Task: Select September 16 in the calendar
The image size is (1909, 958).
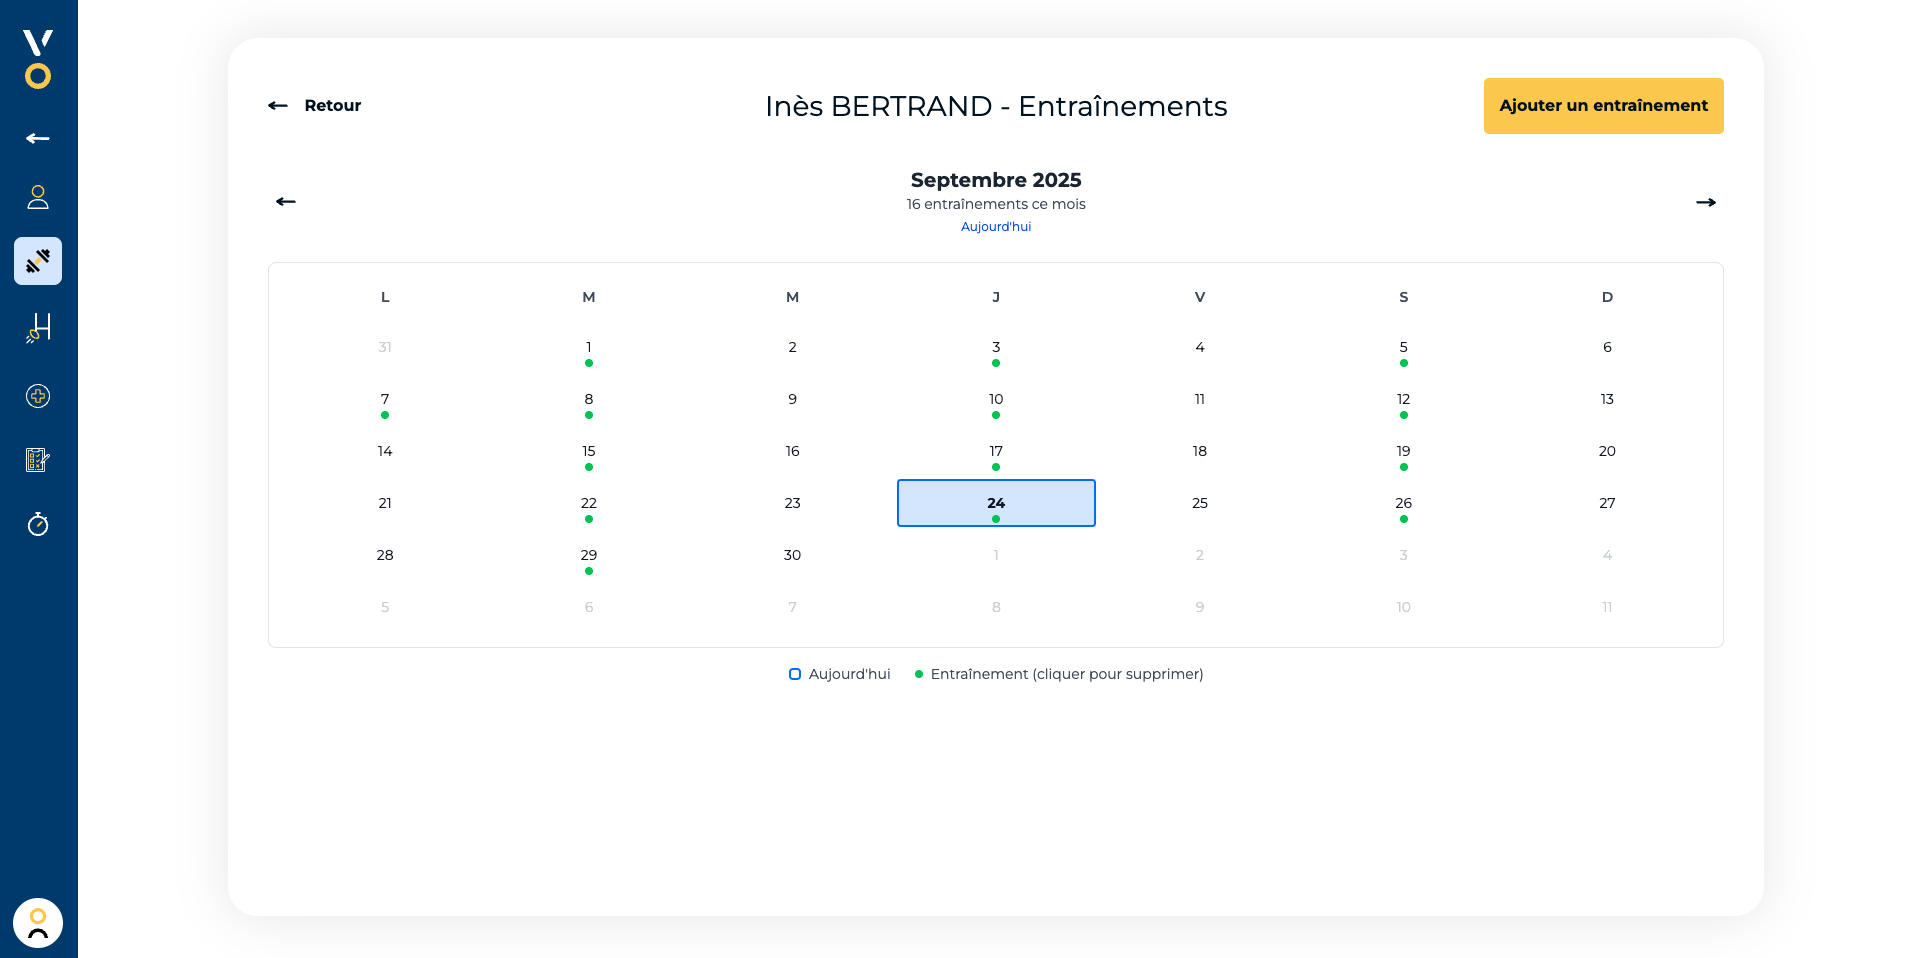Action: (x=792, y=452)
